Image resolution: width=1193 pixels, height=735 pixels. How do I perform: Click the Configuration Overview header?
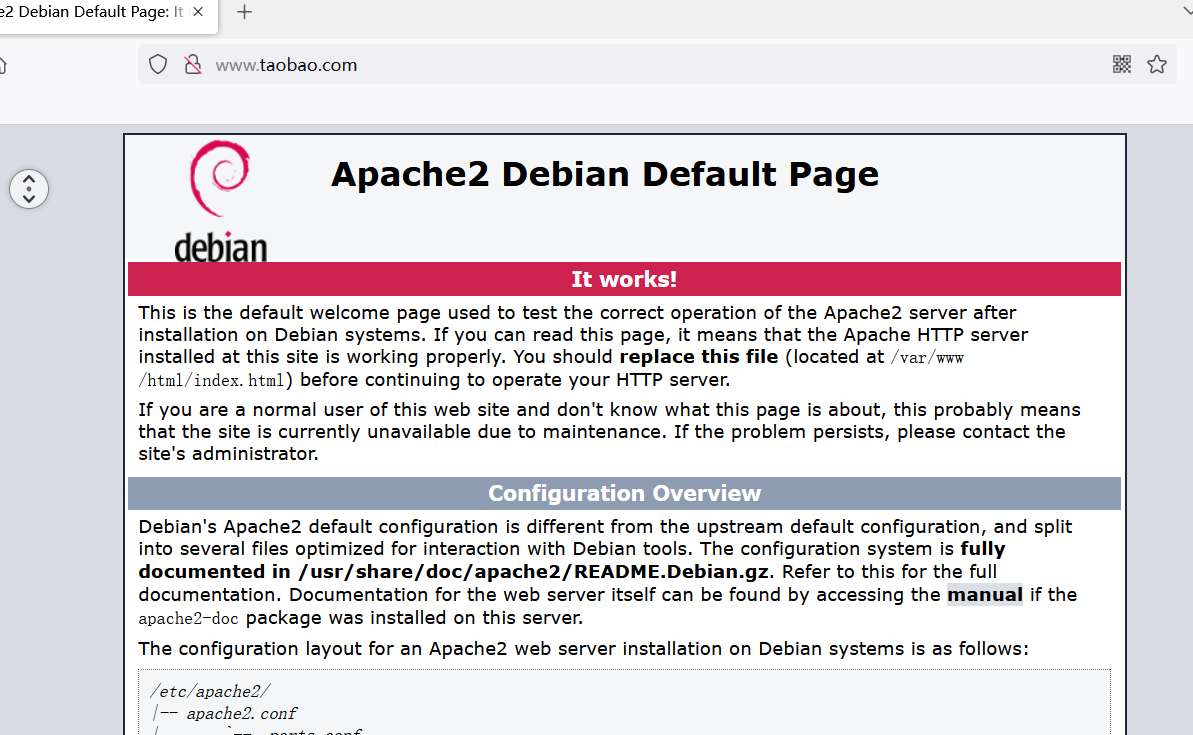click(x=624, y=493)
